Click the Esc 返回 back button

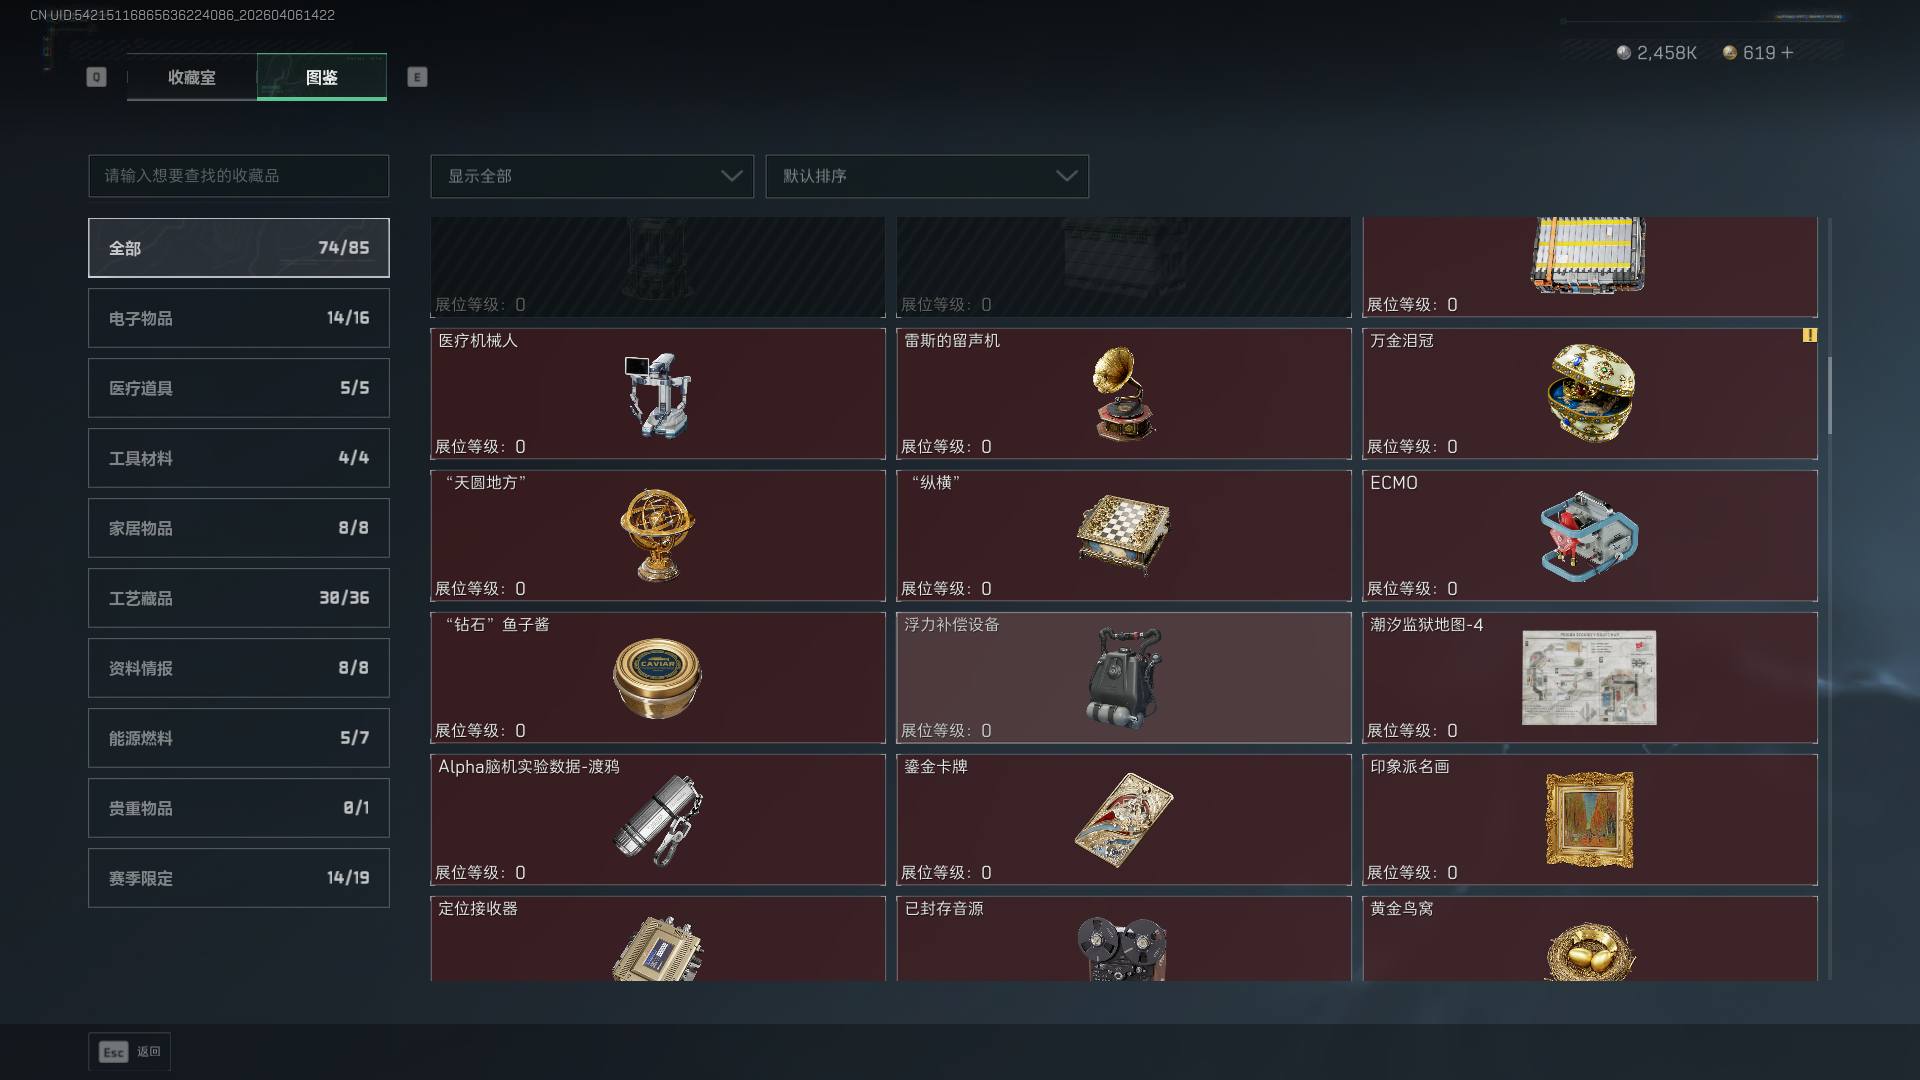[130, 1052]
